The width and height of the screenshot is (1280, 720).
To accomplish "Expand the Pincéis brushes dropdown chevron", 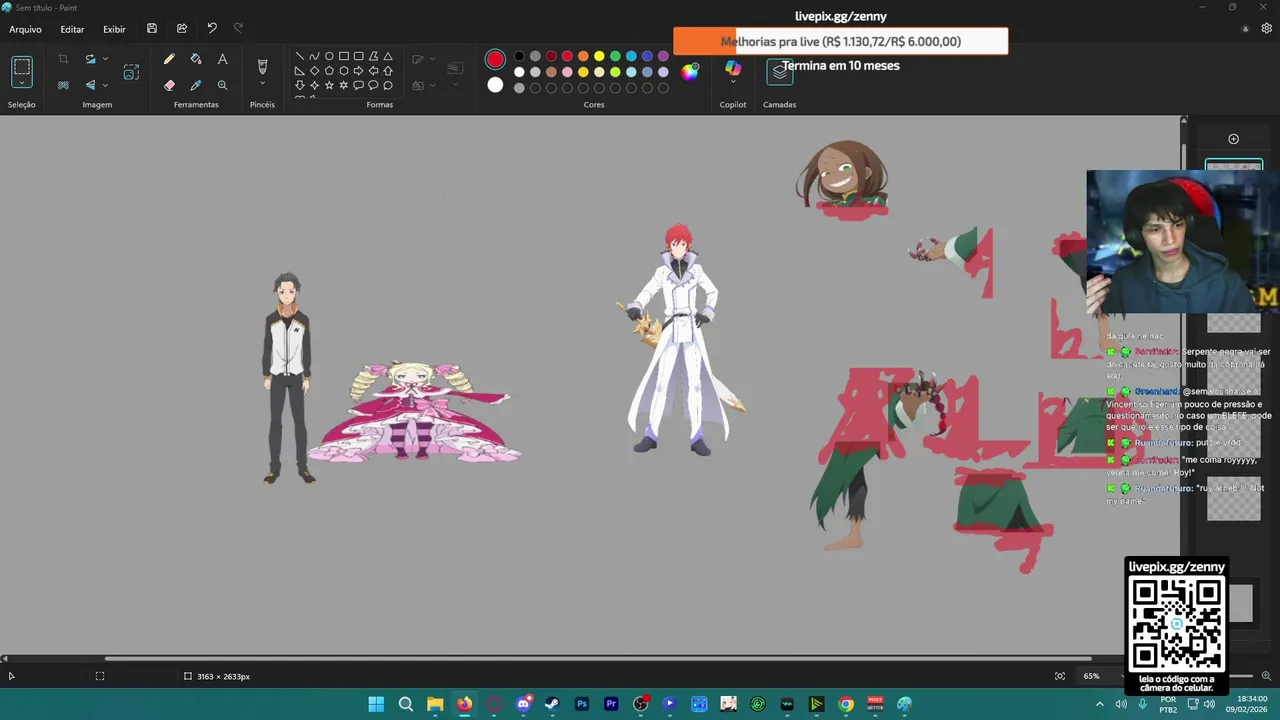I will pos(262,85).
